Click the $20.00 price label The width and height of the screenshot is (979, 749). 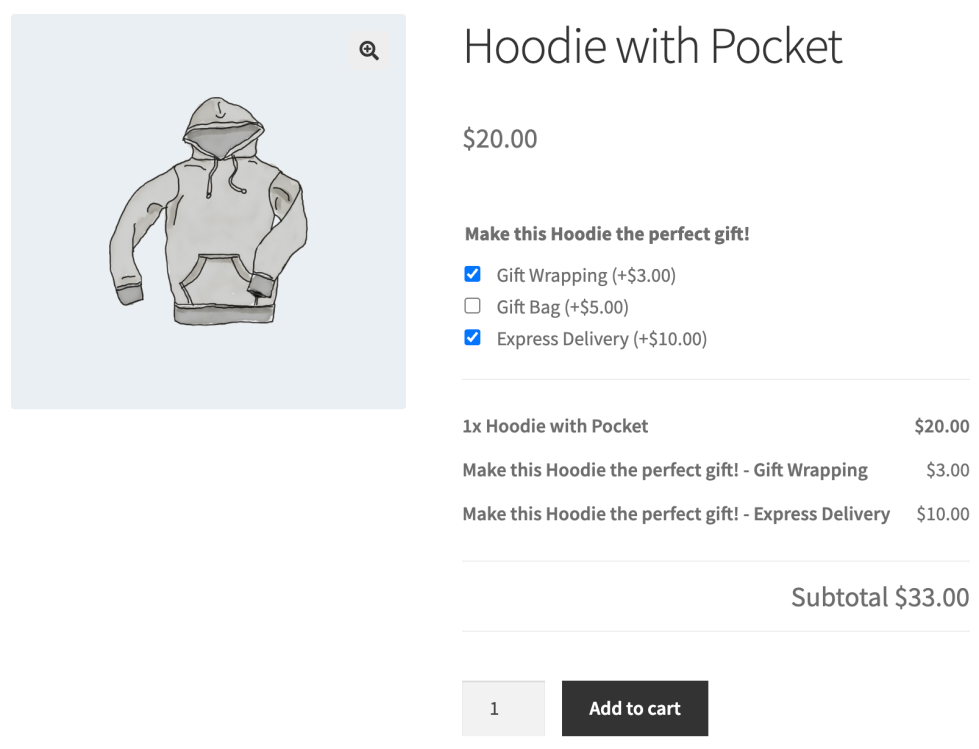pyautogui.click(x=499, y=139)
